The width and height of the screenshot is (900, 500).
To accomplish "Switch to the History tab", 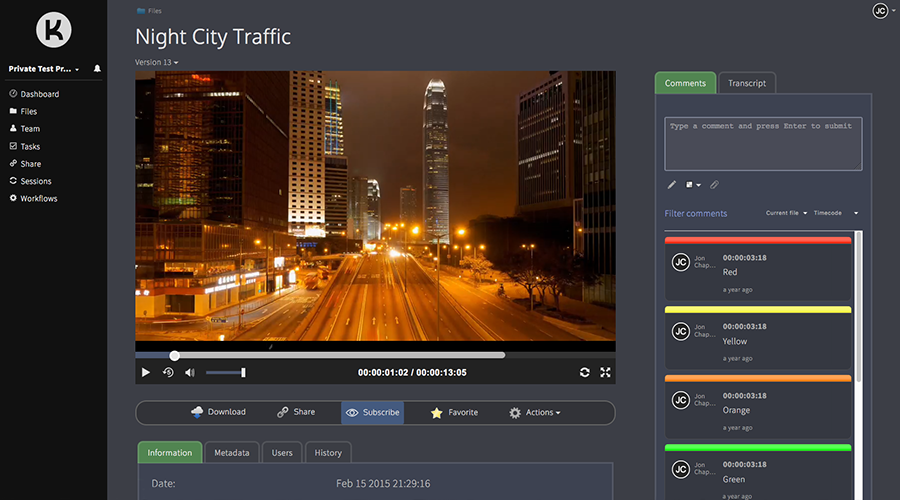I will (328, 452).
